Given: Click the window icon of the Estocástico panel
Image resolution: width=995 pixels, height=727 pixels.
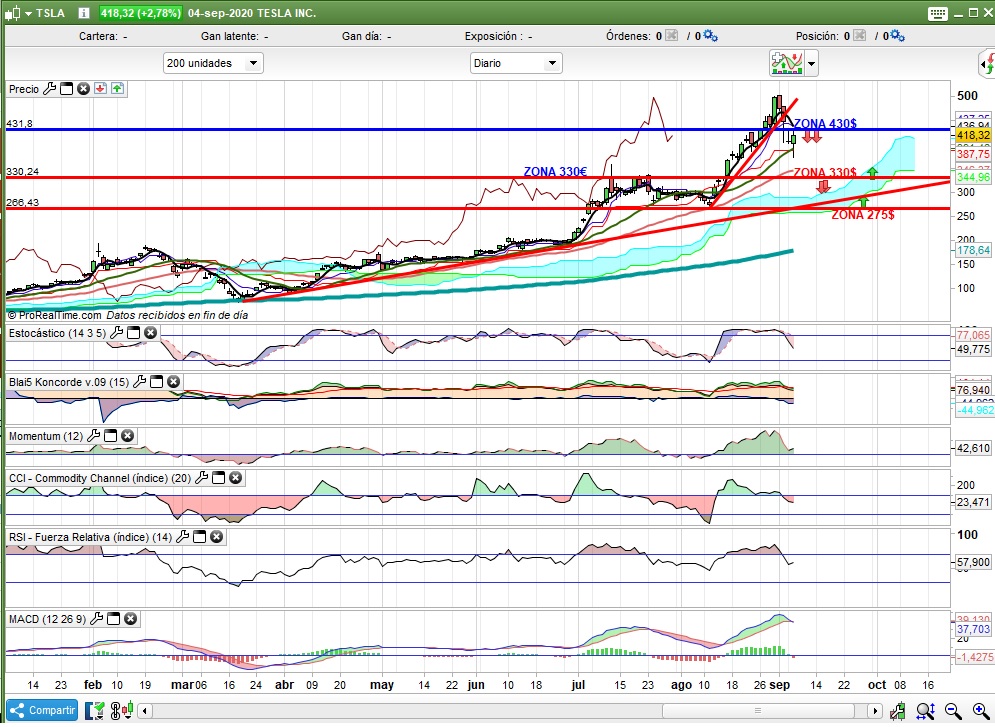Looking at the screenshot, I should pos(133,332).
